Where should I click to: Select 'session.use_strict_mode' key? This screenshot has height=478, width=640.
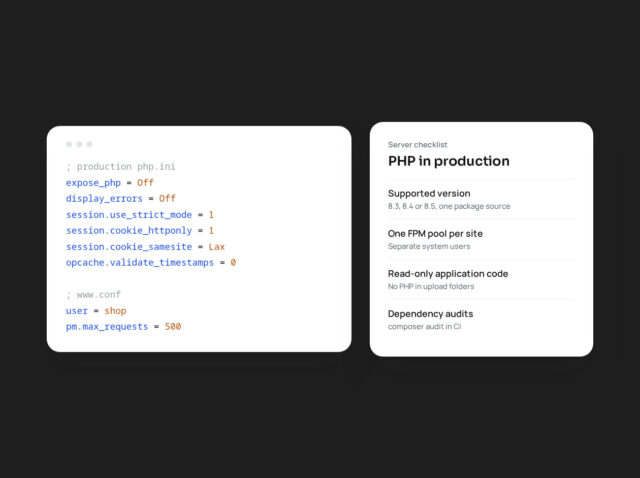click(129, 215)
